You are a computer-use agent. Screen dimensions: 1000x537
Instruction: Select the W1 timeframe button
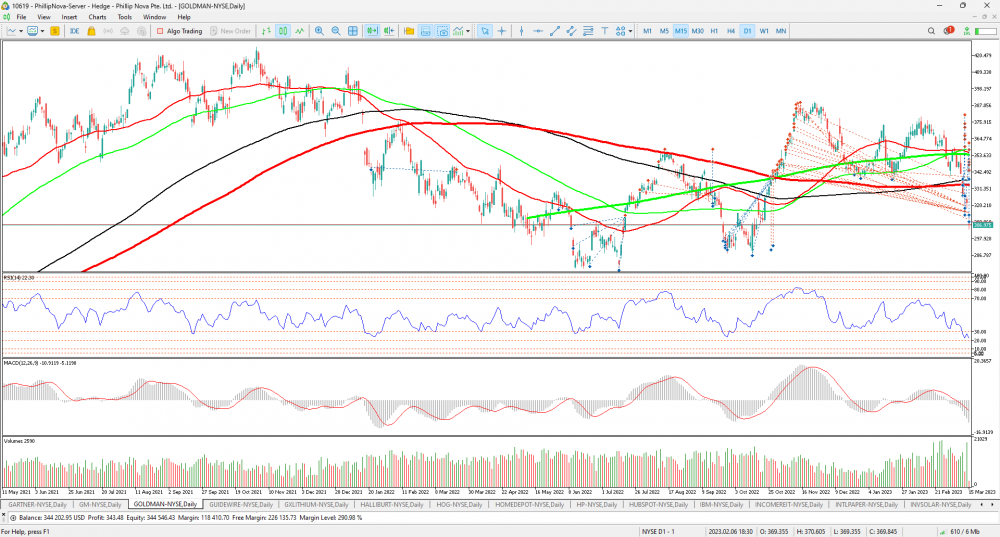tap(763, 31)
